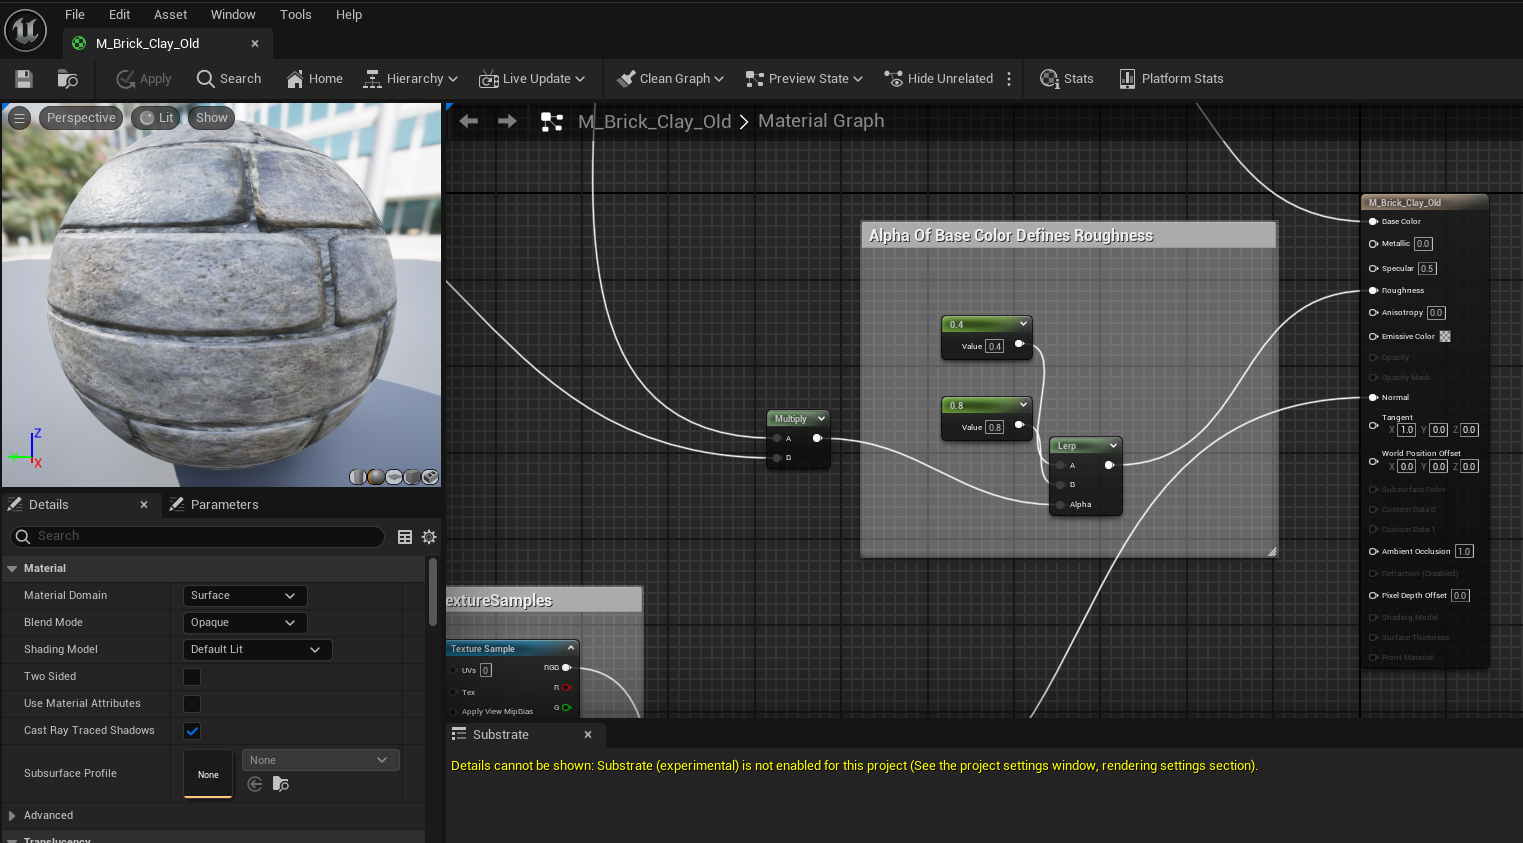The width and height of the screenshot is (1523, 843).
Task: Open Material Domain dropdown
Action: click(245, 595)
